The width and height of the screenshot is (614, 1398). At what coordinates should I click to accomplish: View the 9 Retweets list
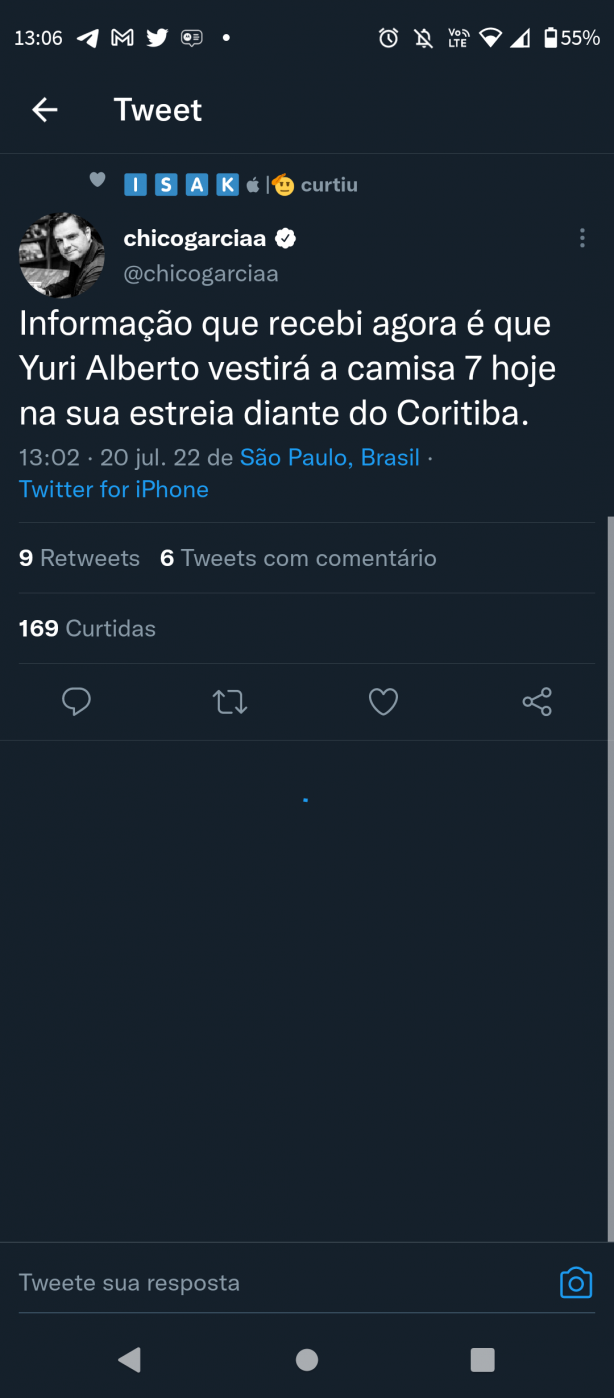(79, 558)
